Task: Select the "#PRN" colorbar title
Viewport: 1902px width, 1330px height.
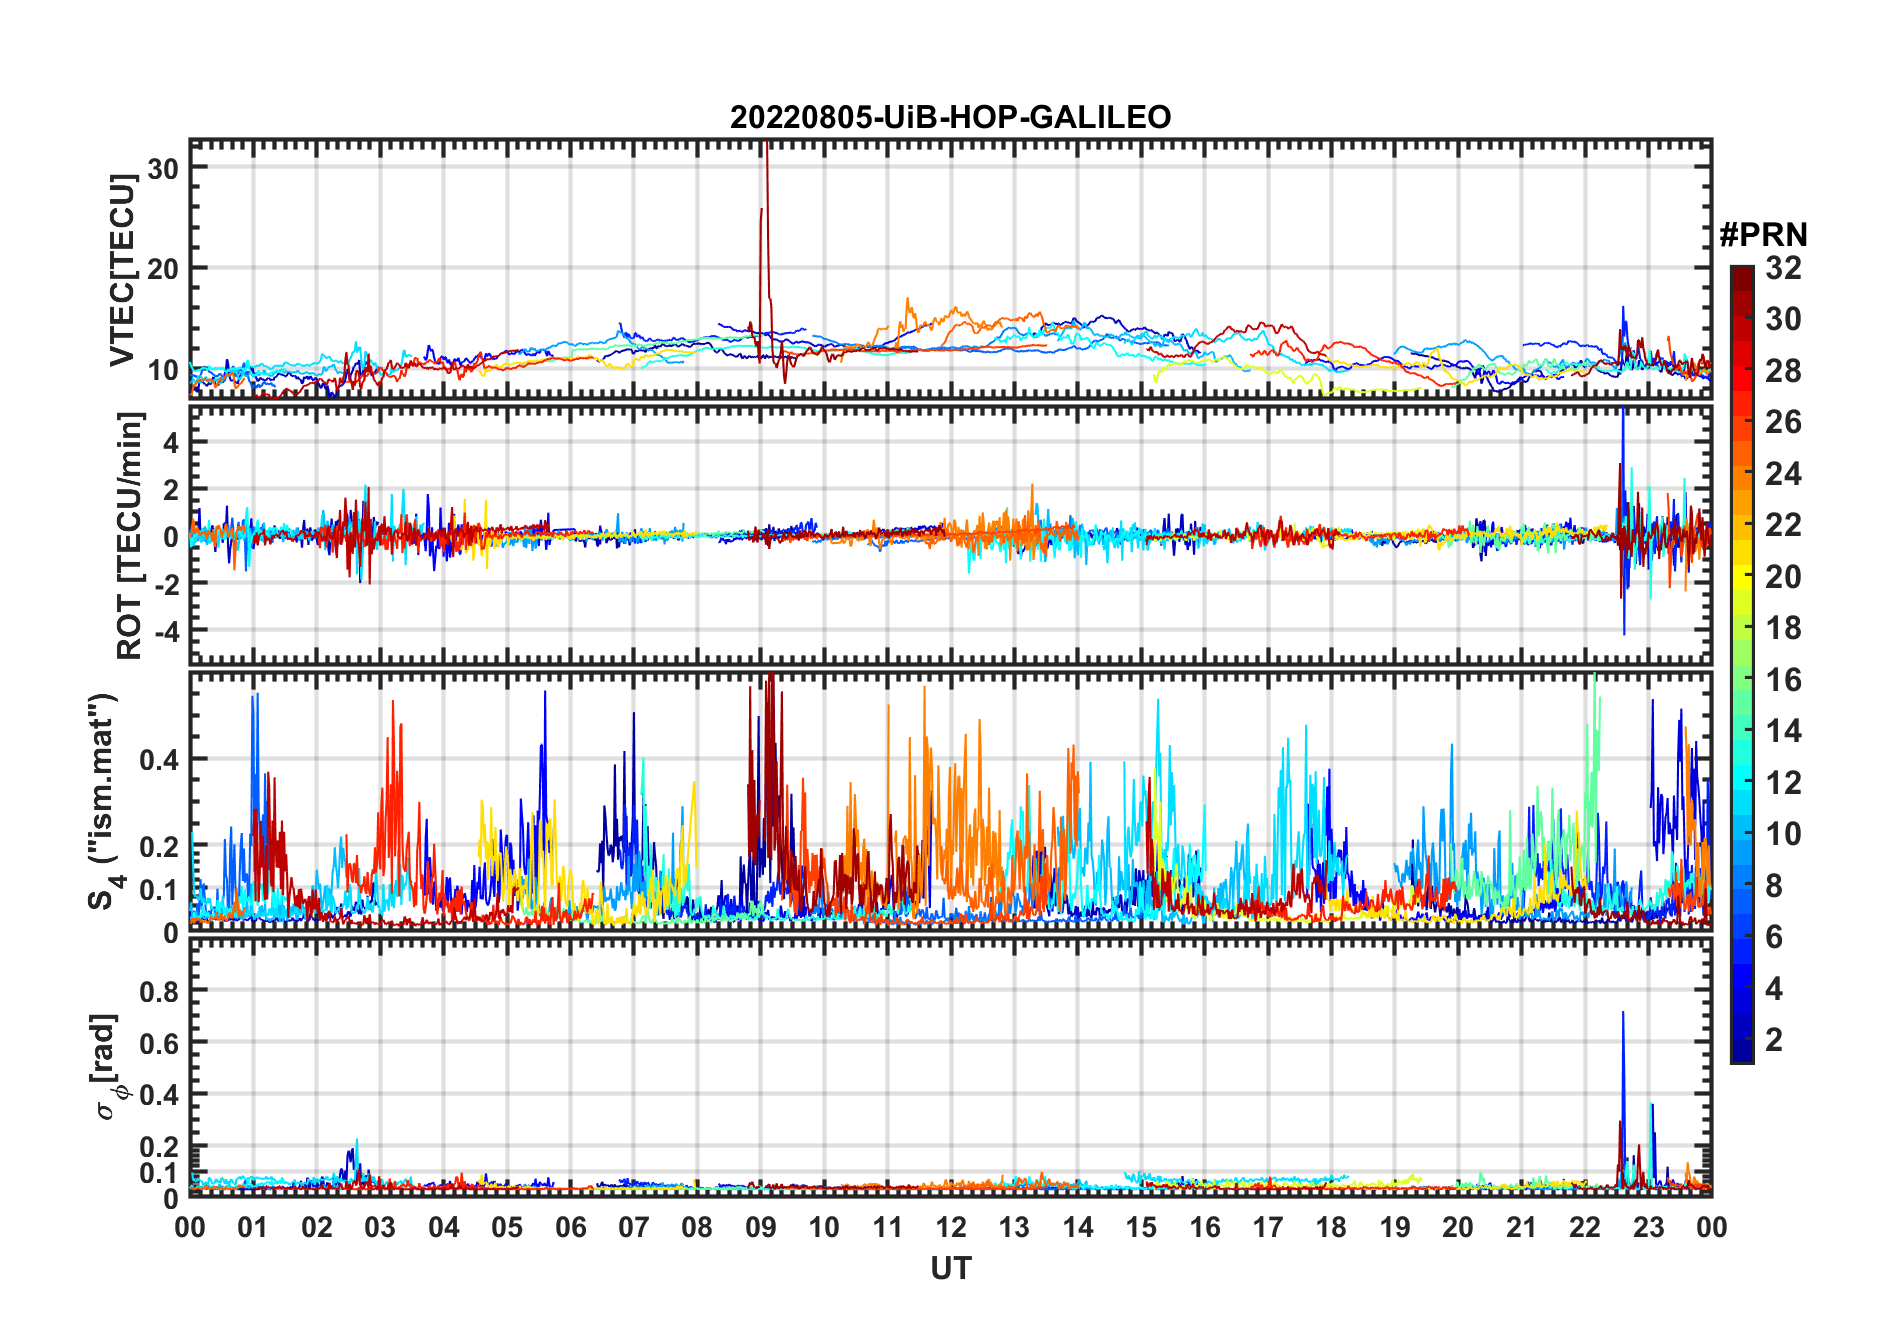Action: click(x=1763, y=235)
